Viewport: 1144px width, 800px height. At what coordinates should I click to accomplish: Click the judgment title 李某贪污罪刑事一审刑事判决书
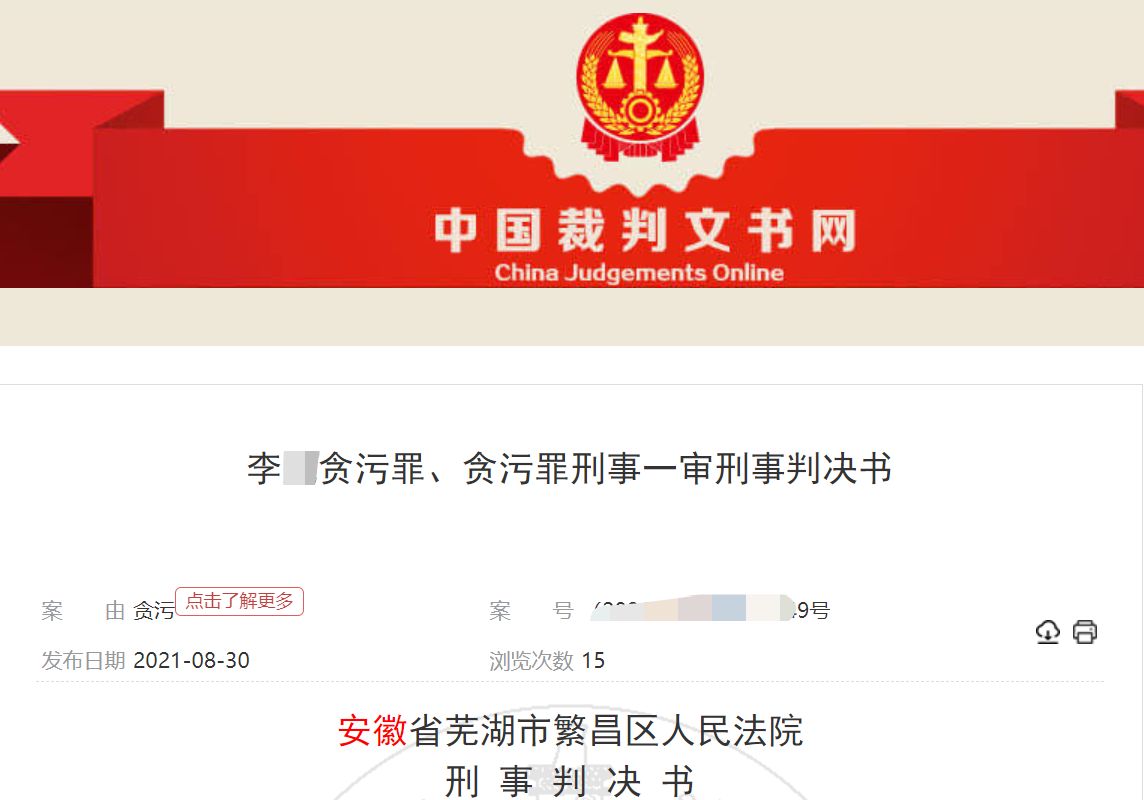(x=570, y=468)
